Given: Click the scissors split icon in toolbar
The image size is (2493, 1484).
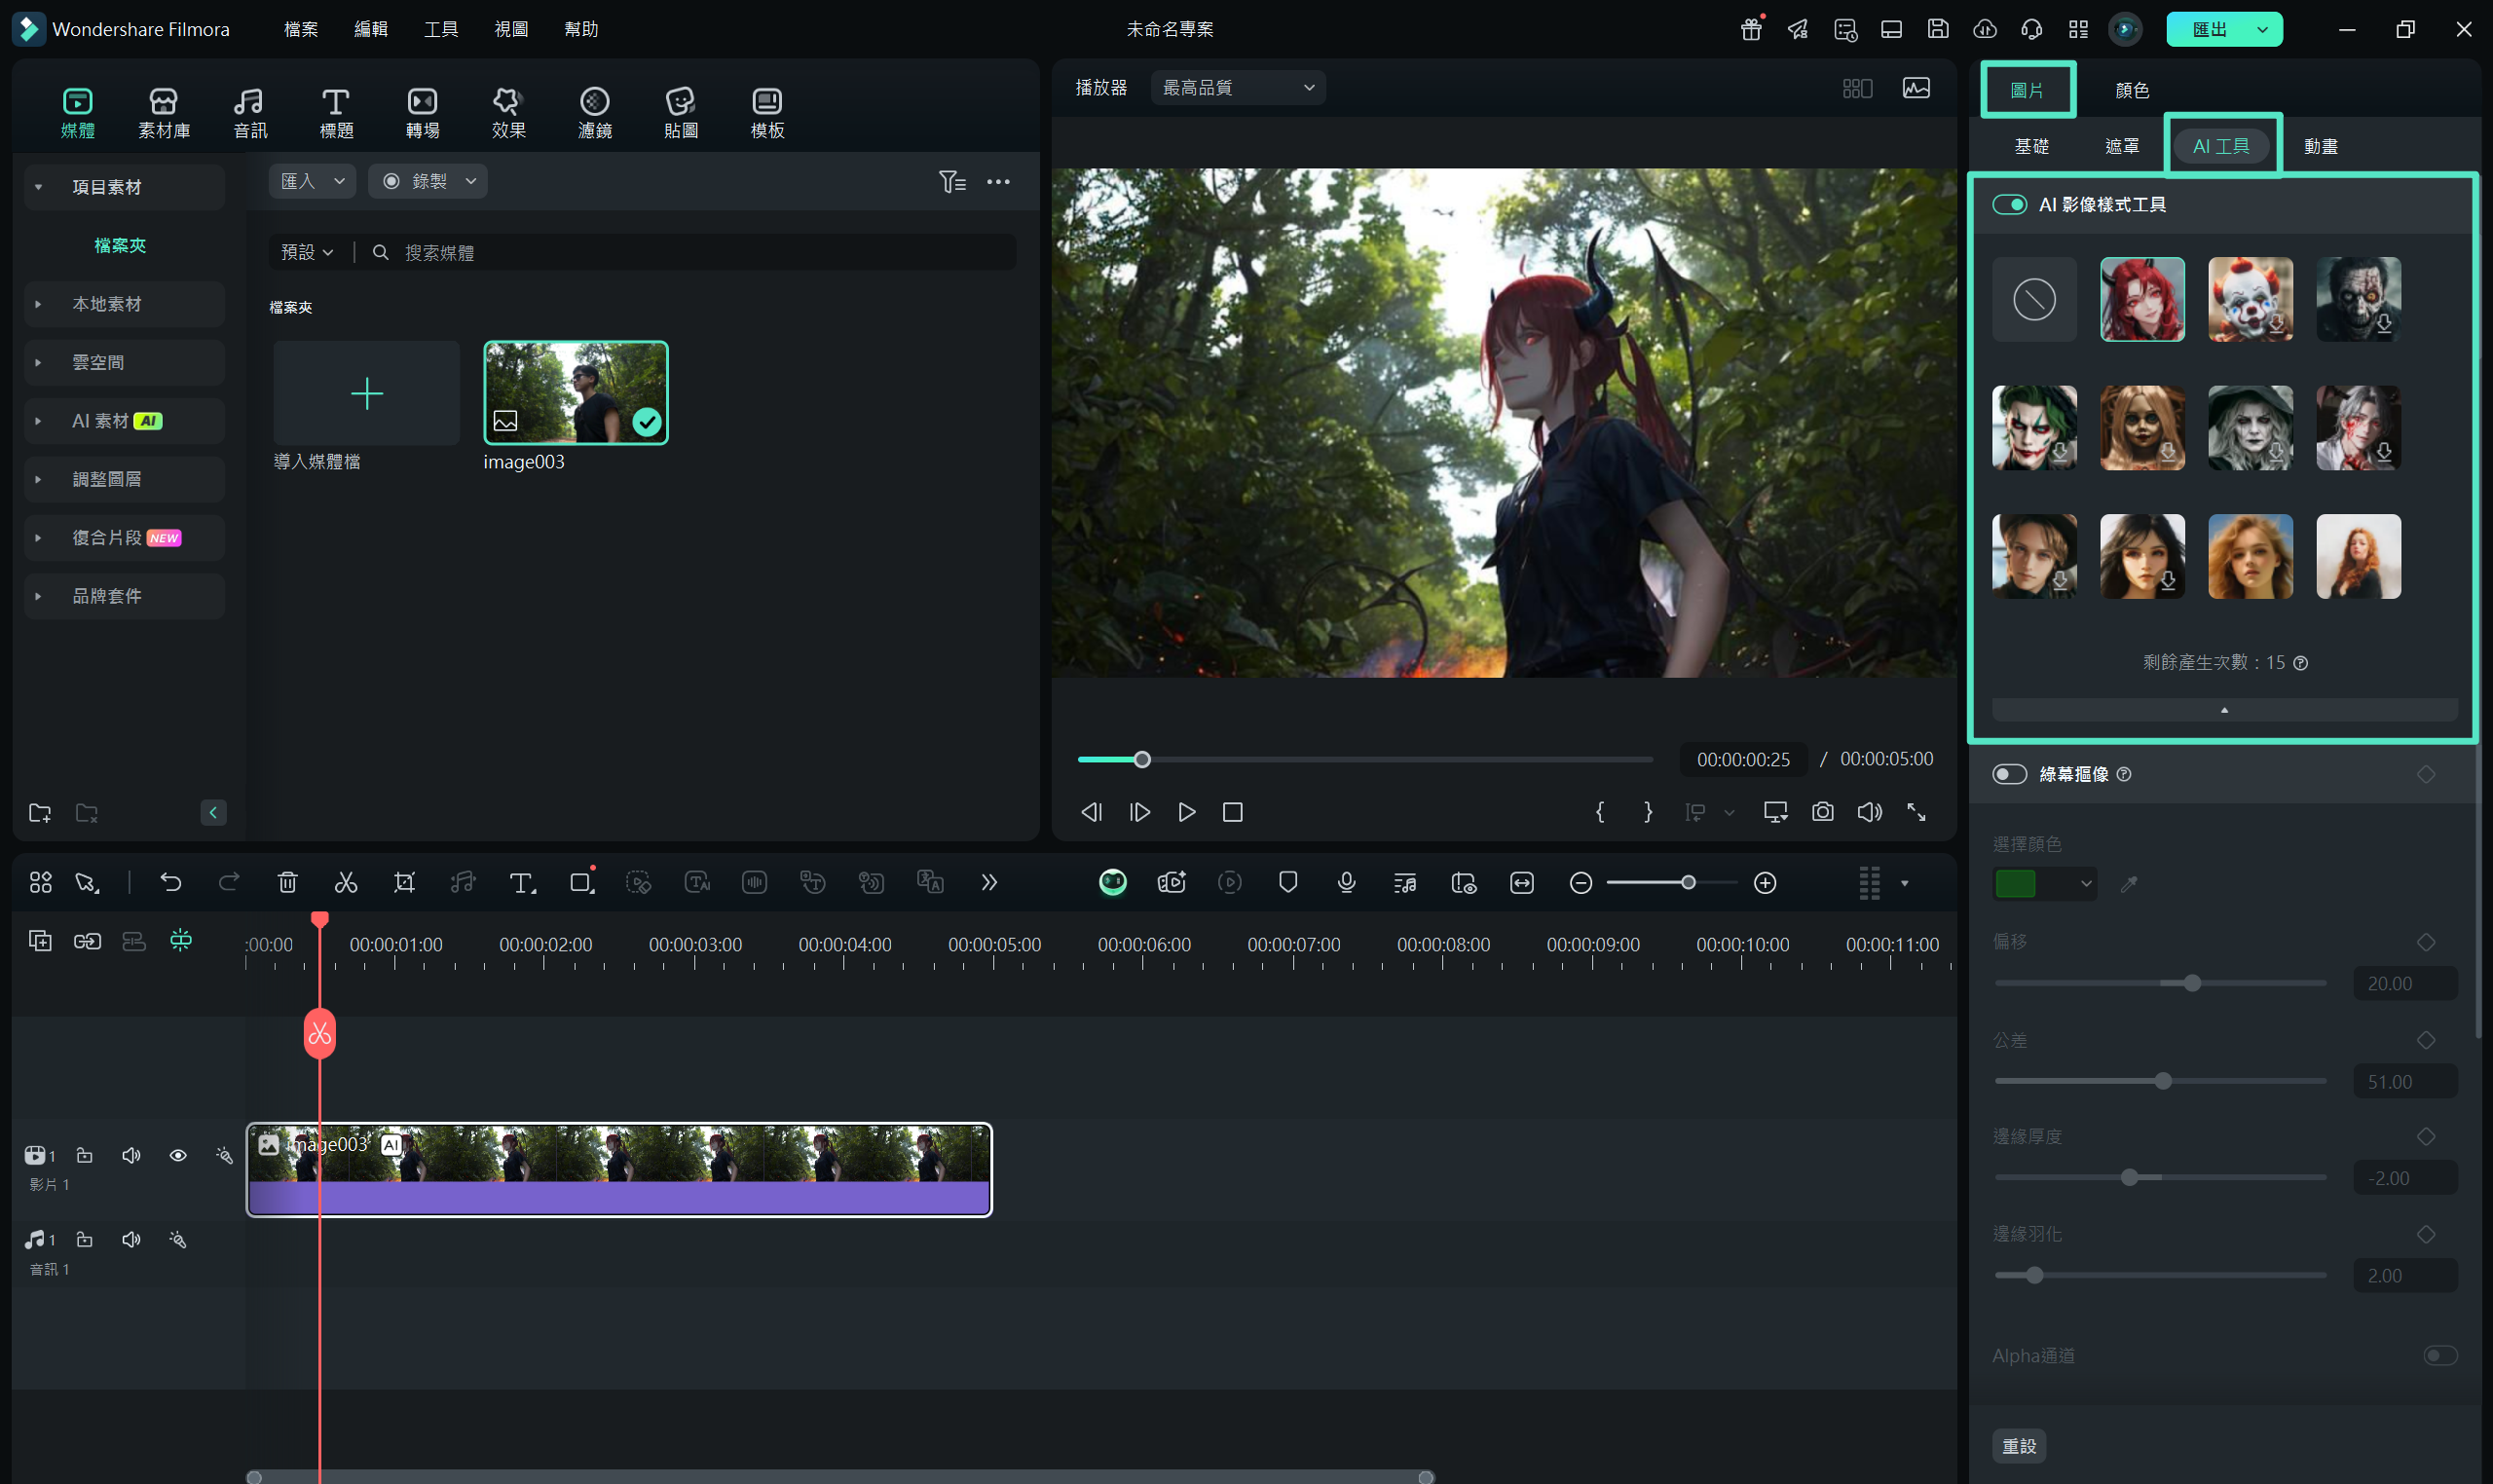Looking at the screenshot, I should (x=345, y=882).
